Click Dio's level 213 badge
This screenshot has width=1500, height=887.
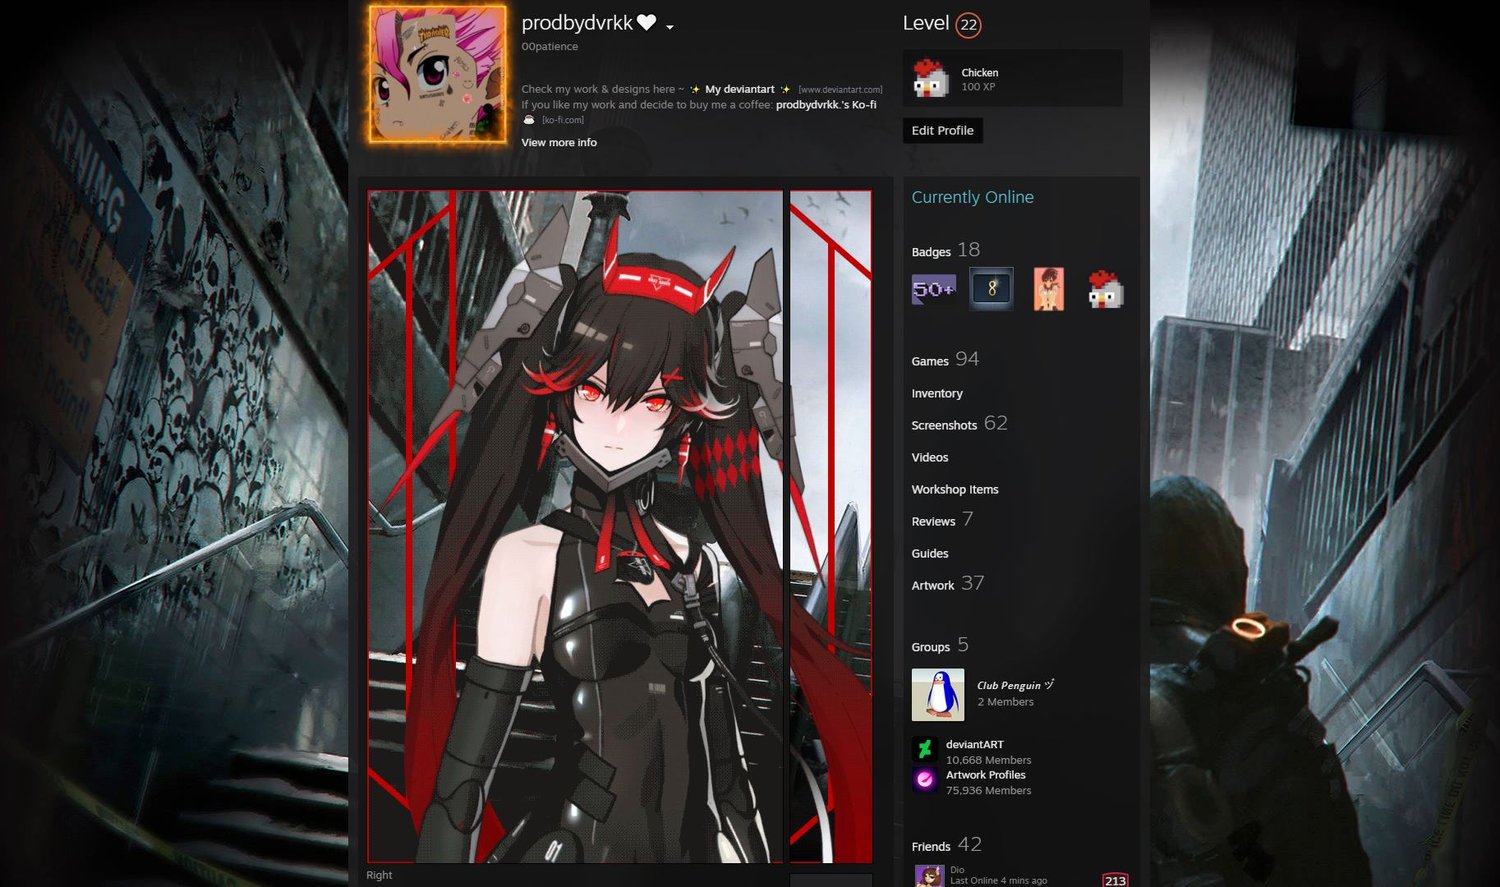tap(1115, 880)
